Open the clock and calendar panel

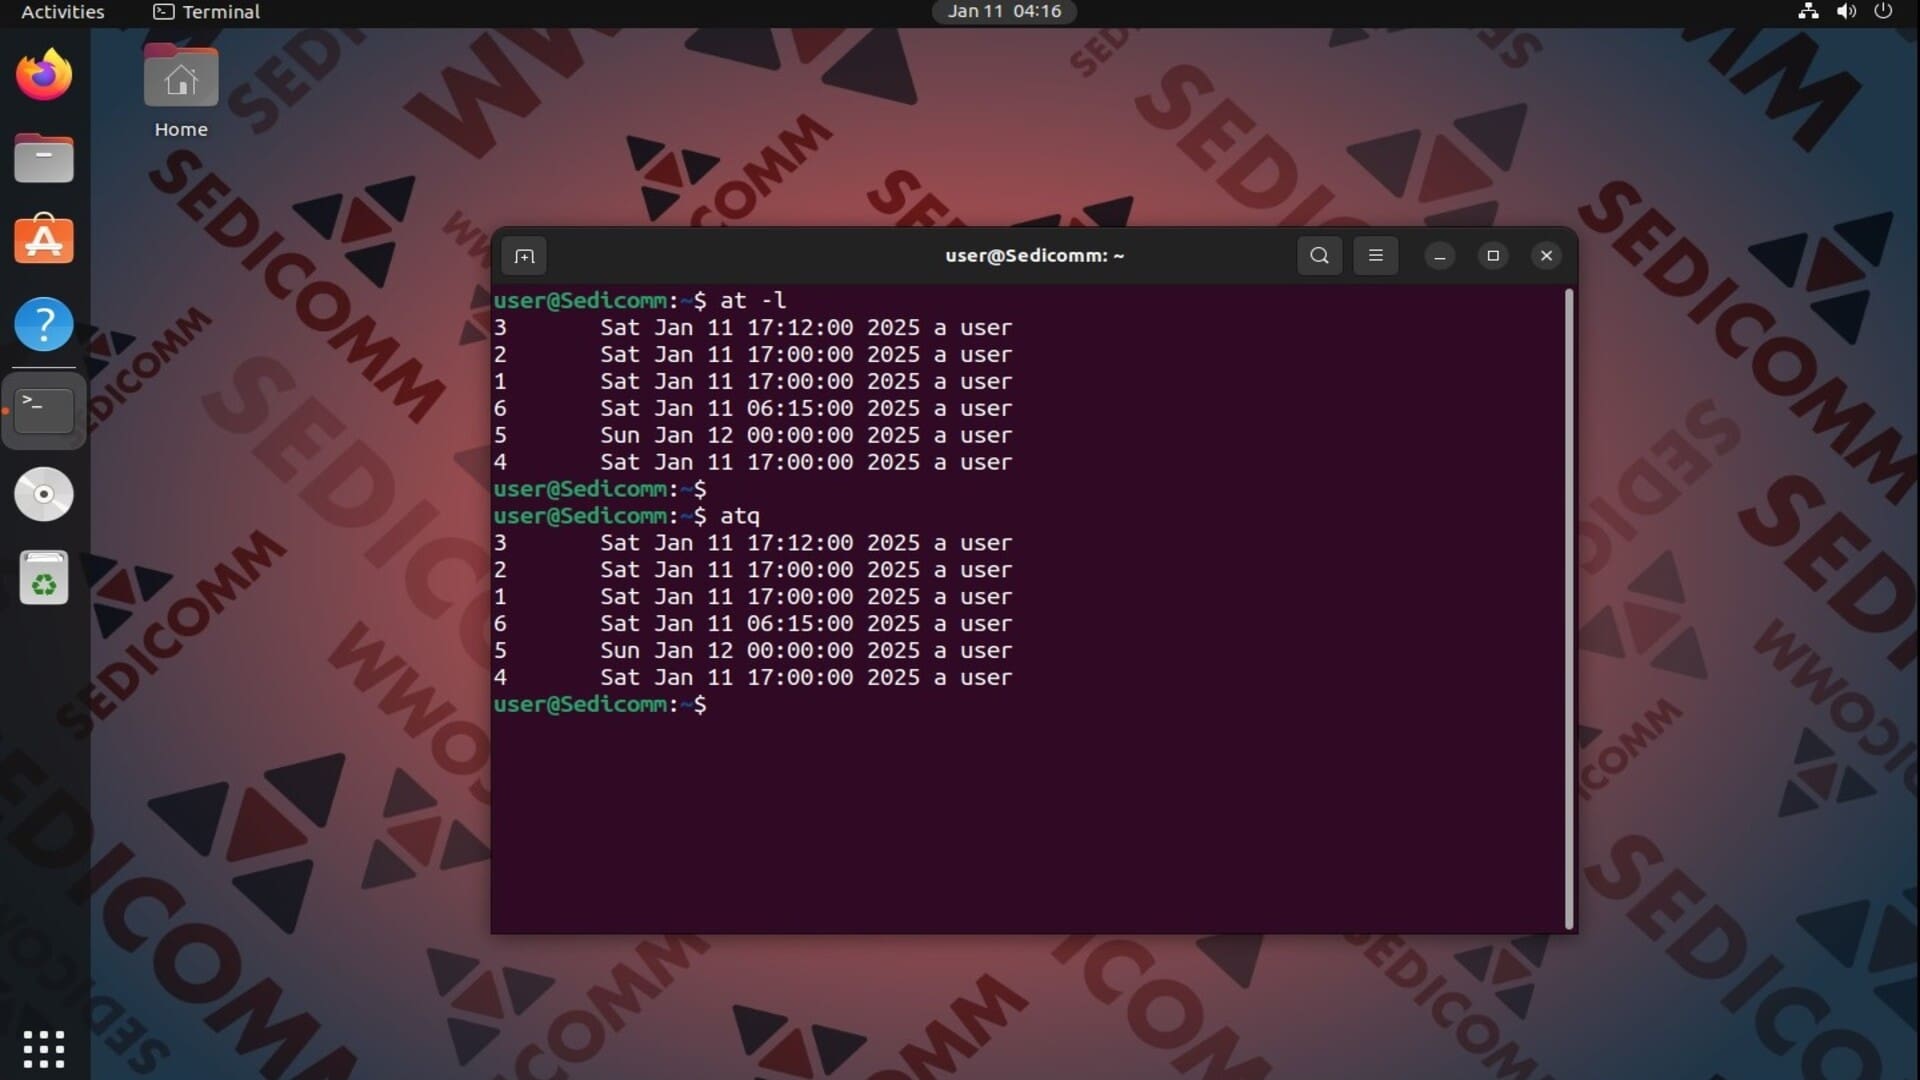[x=1004, y=12]
